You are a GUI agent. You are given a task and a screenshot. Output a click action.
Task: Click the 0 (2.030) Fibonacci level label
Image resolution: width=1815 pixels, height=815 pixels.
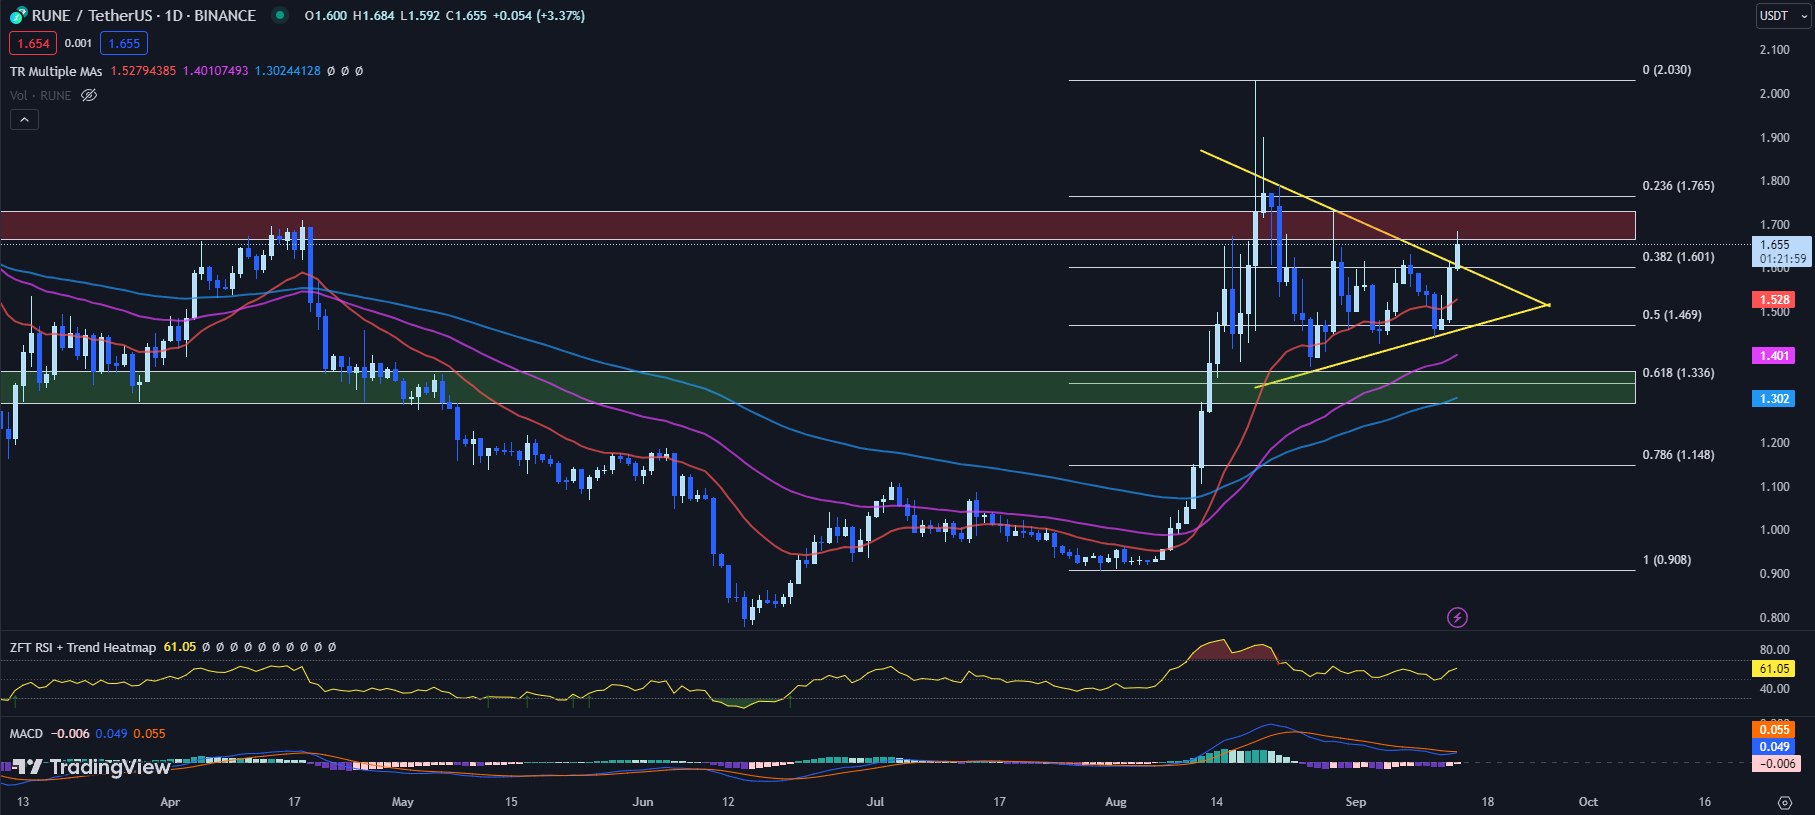[x=1667, y=70]
